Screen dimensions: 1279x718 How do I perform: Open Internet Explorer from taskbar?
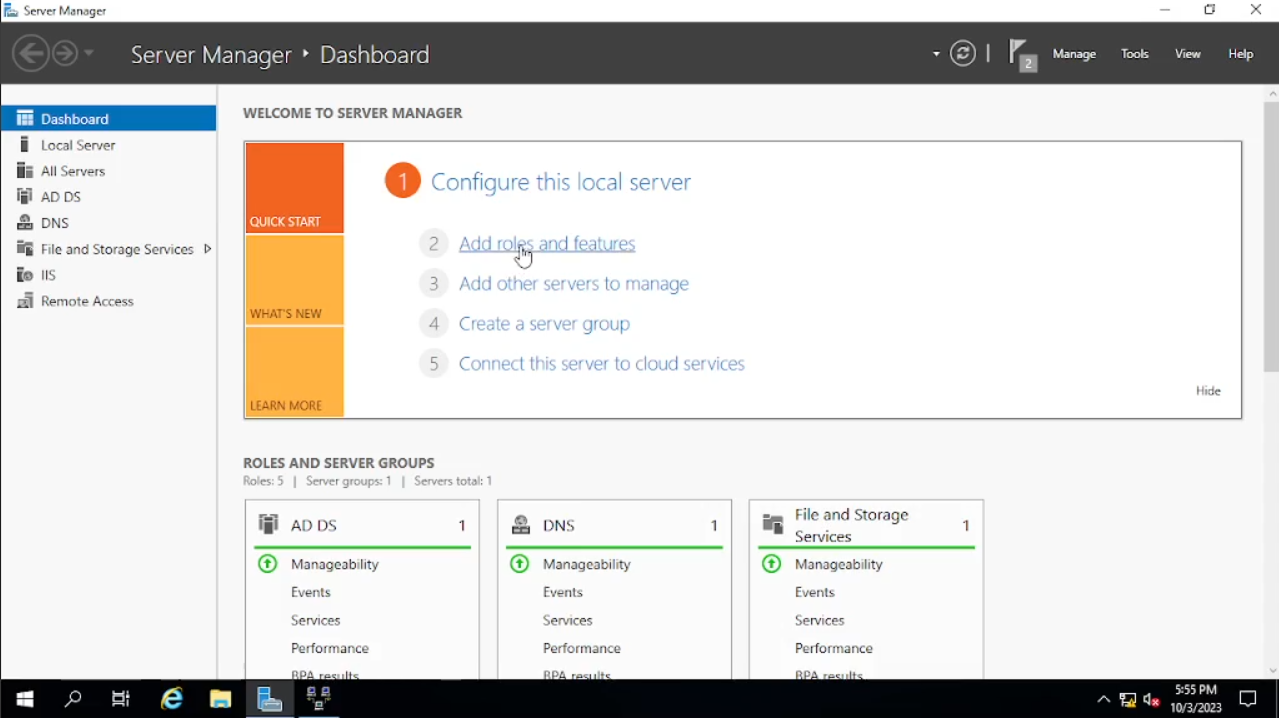click(172, 699)
